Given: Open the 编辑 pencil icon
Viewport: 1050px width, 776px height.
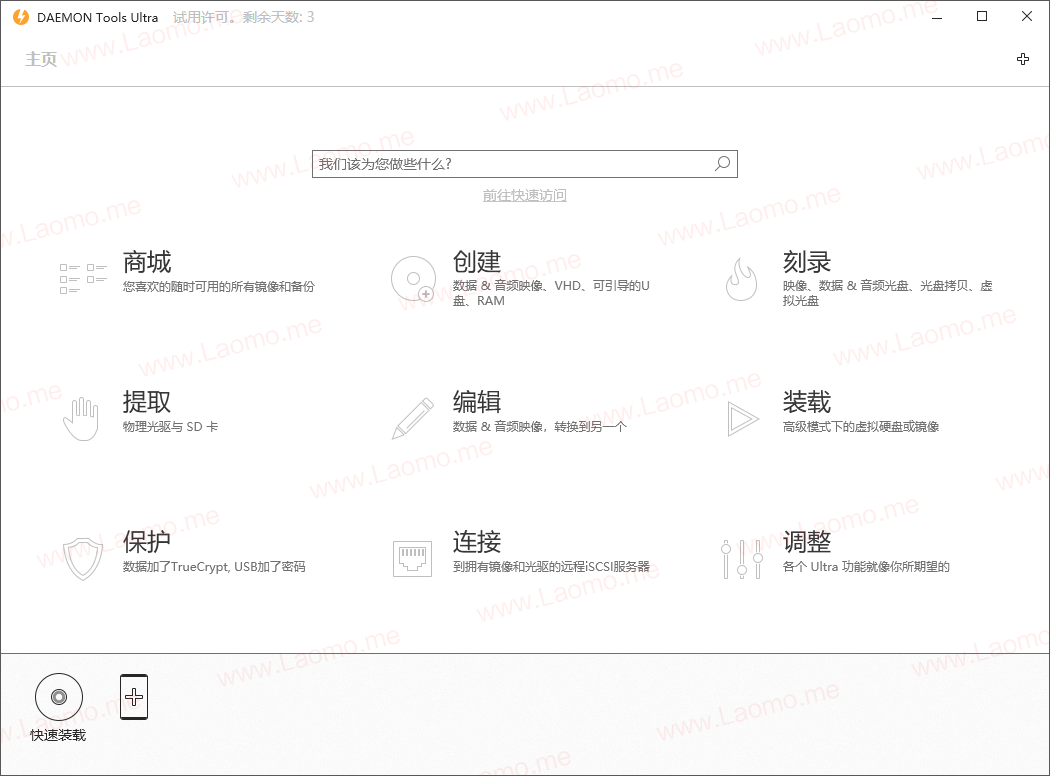Looking at the screenshot, I should (x=412, y=419).
